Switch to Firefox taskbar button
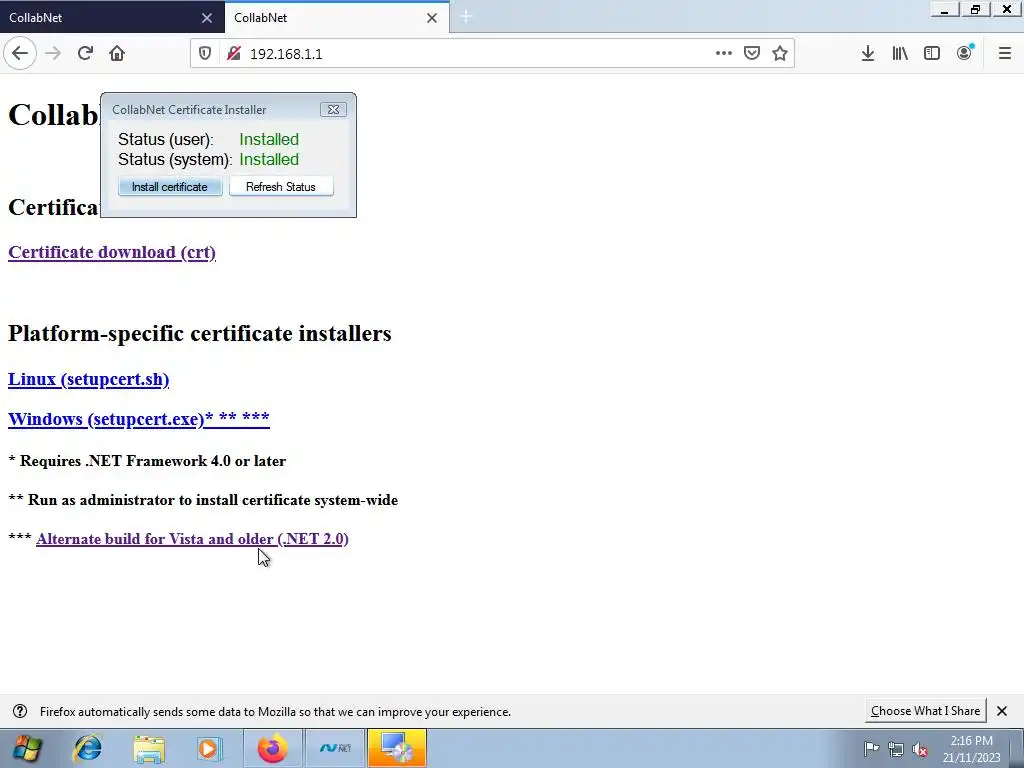 click(x=272, y=748)
